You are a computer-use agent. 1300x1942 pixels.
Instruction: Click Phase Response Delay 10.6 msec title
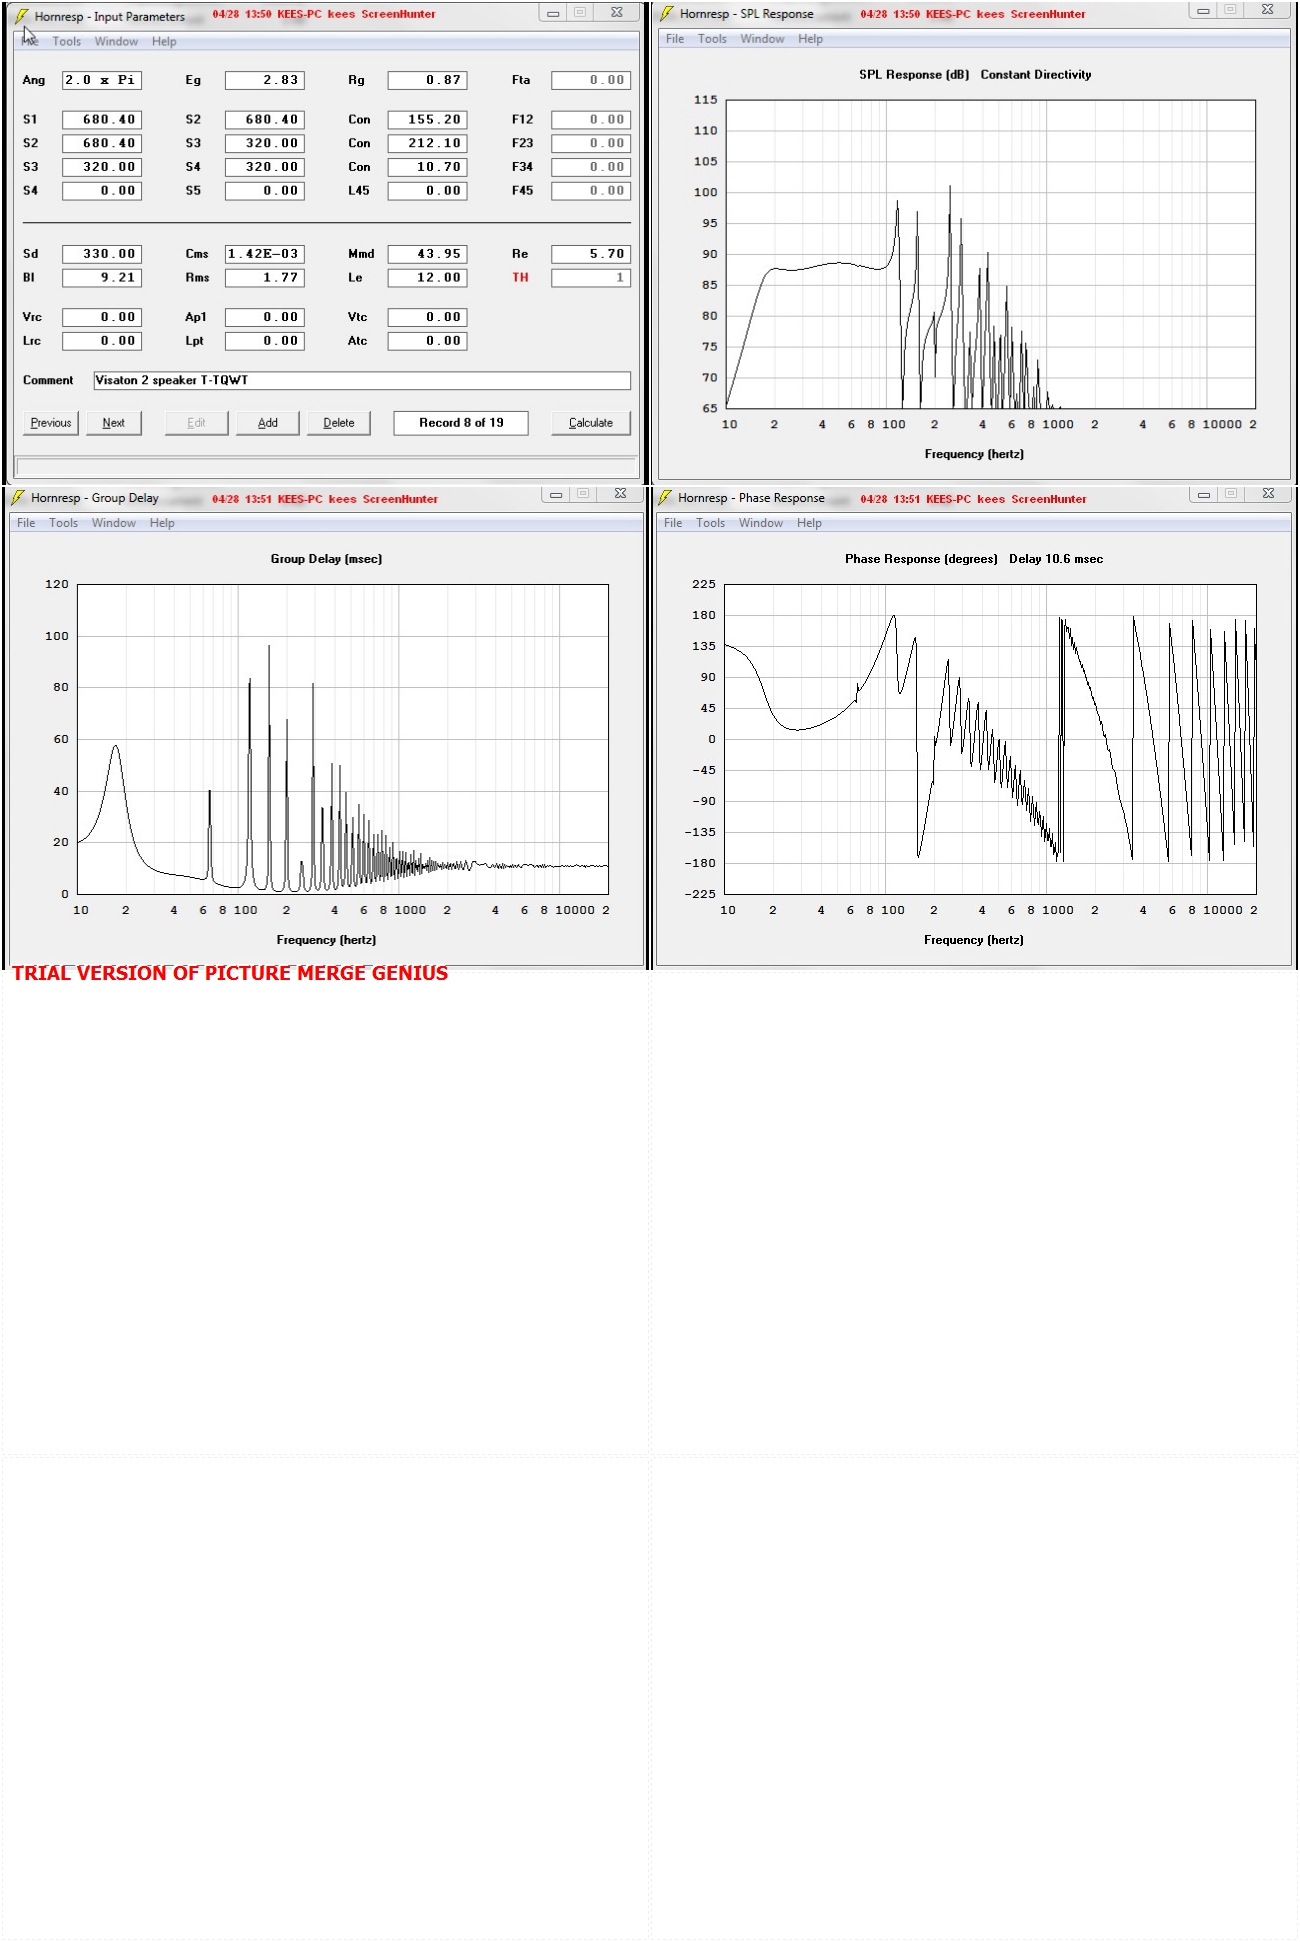[x=974, y=559]
